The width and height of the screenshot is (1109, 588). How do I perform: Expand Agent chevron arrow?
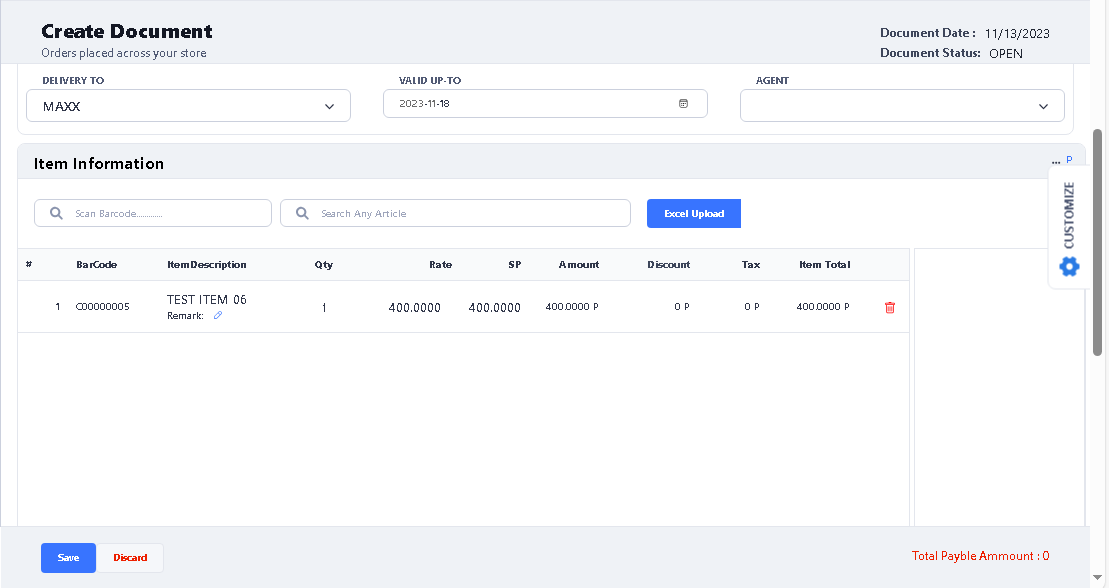tap(1043, 107)
